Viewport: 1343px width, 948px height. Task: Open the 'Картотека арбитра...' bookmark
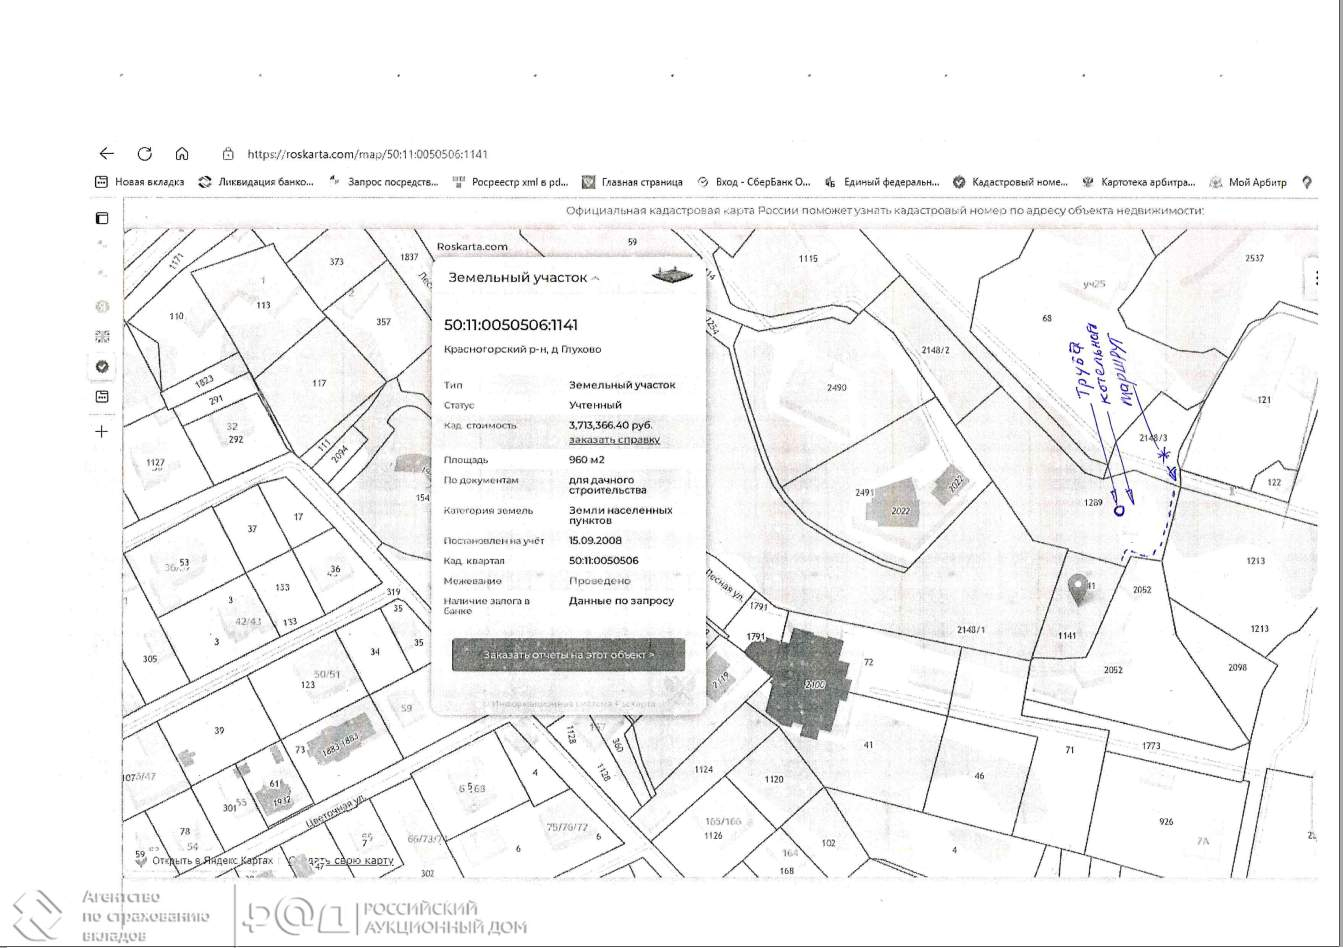(1139, 182)
